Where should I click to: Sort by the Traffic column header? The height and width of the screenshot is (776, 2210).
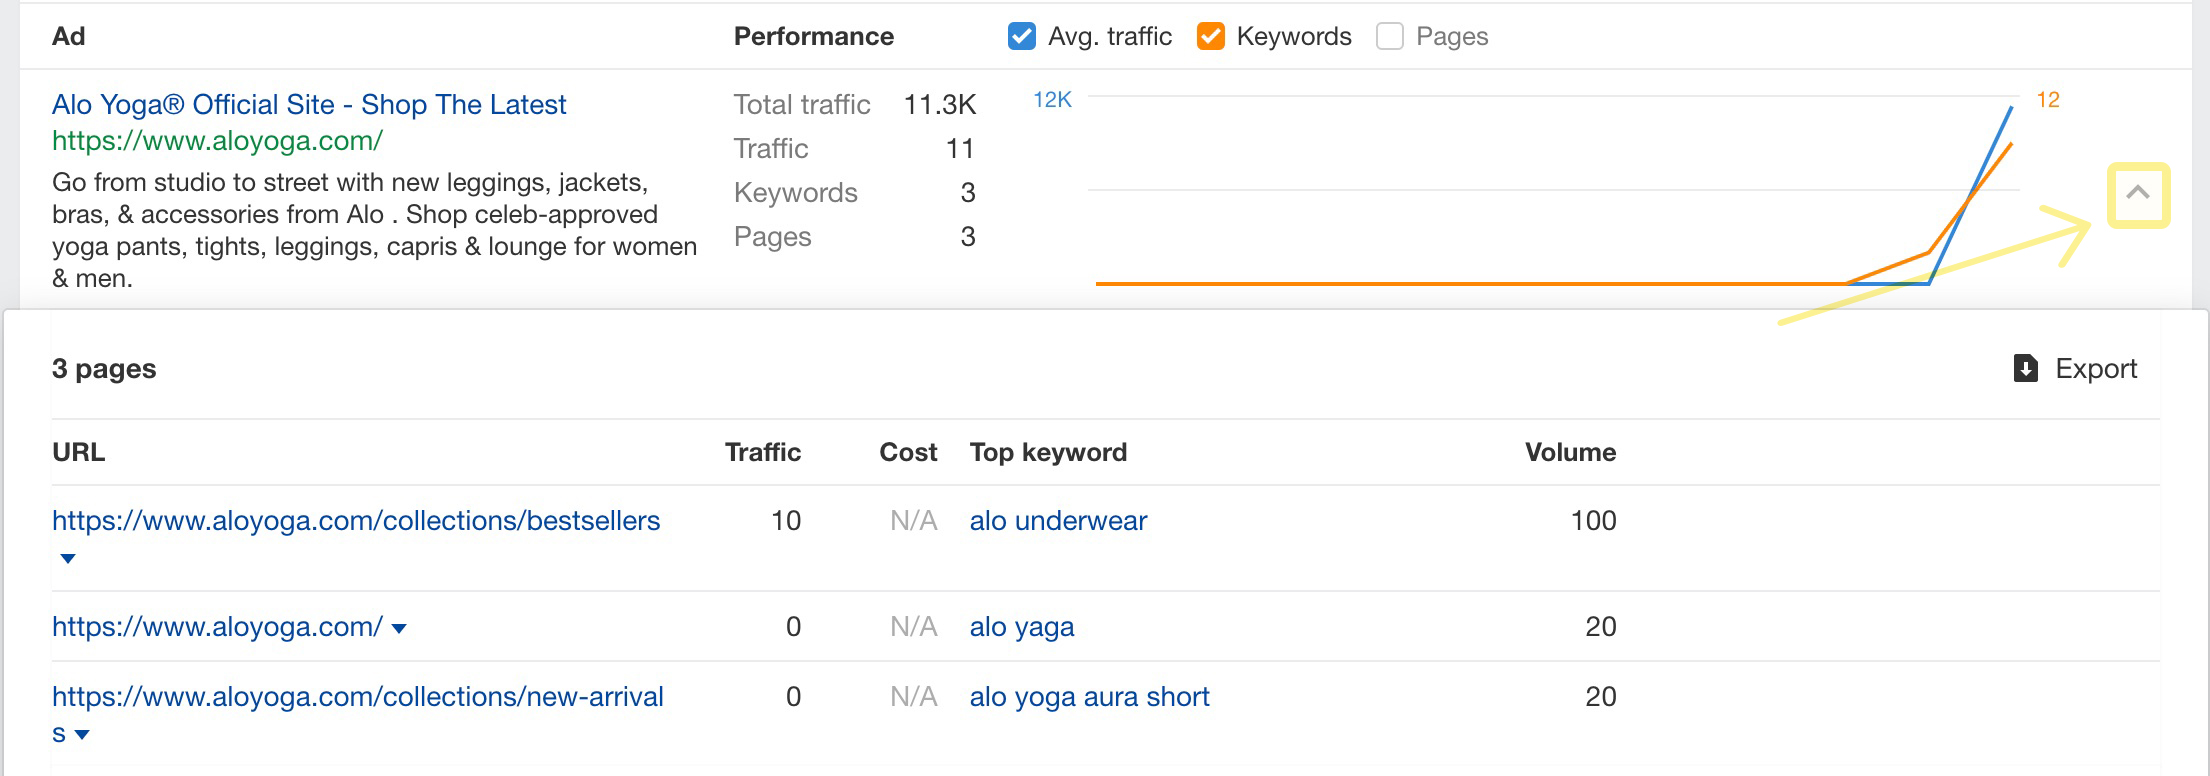762,452
